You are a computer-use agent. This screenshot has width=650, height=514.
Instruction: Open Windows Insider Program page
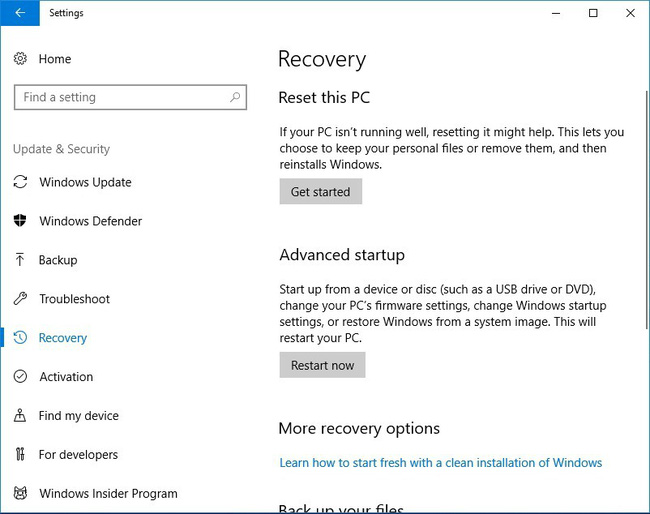click(x=108, y=494)
